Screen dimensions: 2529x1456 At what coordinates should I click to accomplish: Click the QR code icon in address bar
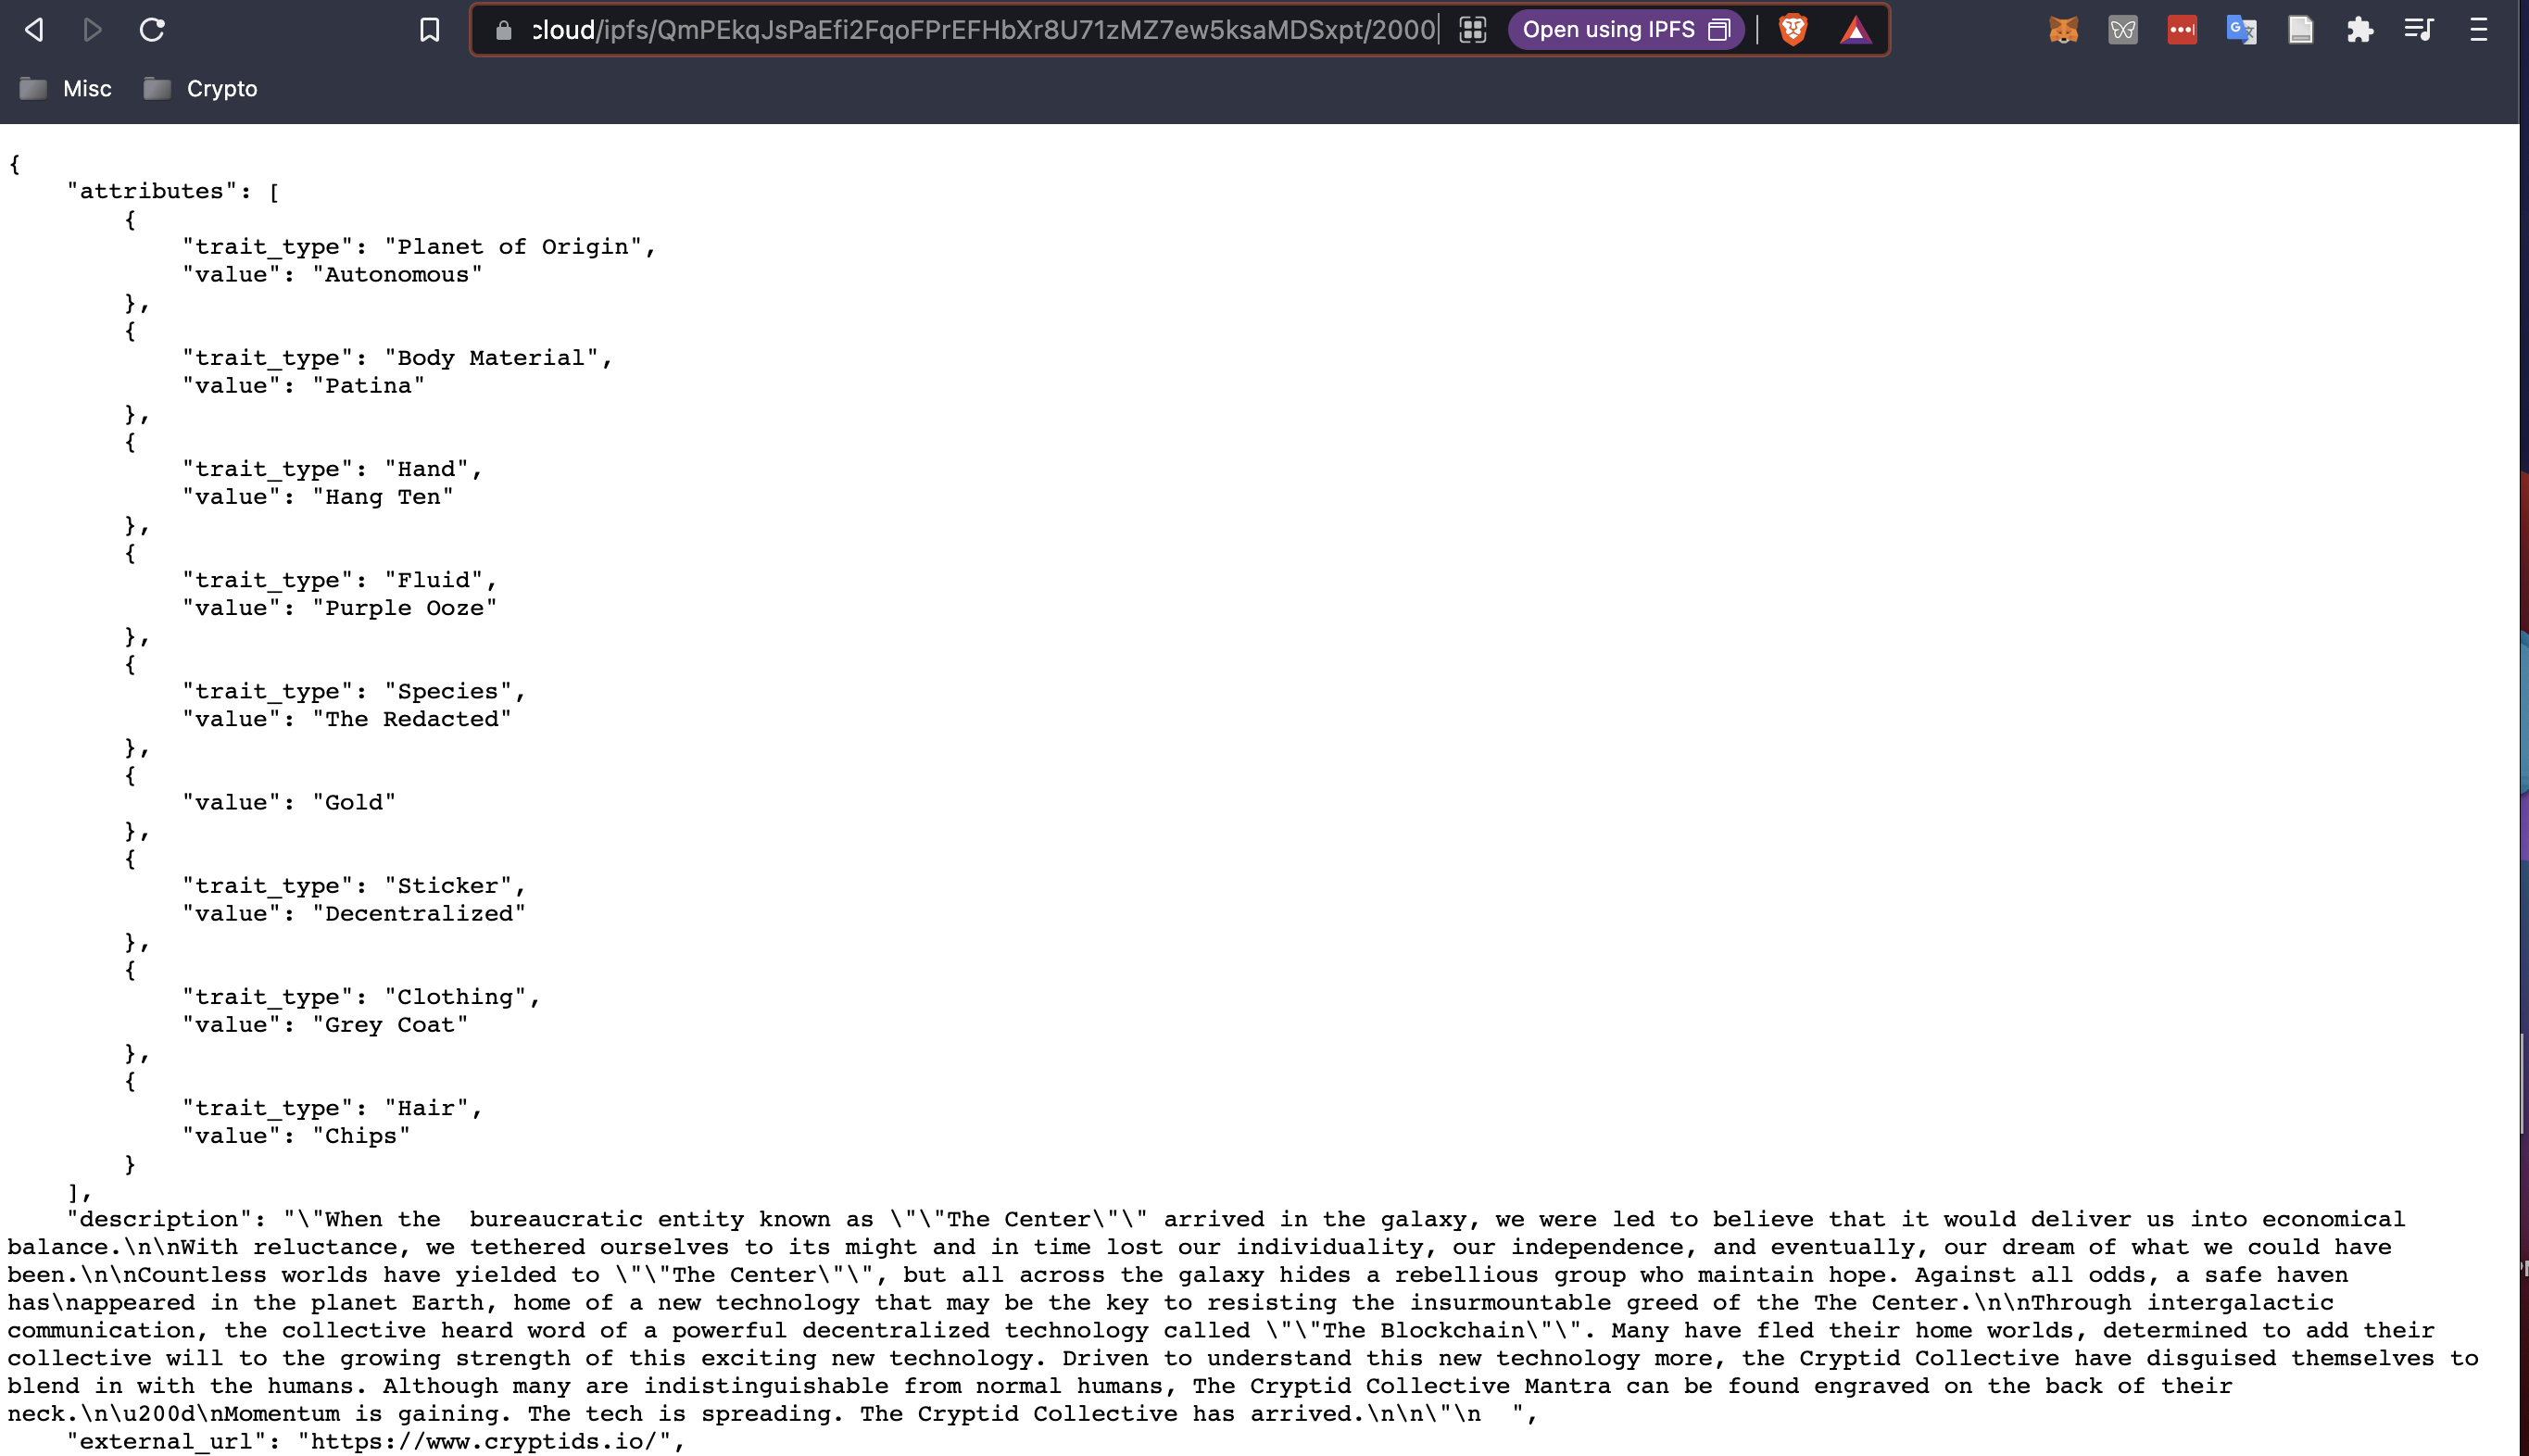pos(1473,30)
